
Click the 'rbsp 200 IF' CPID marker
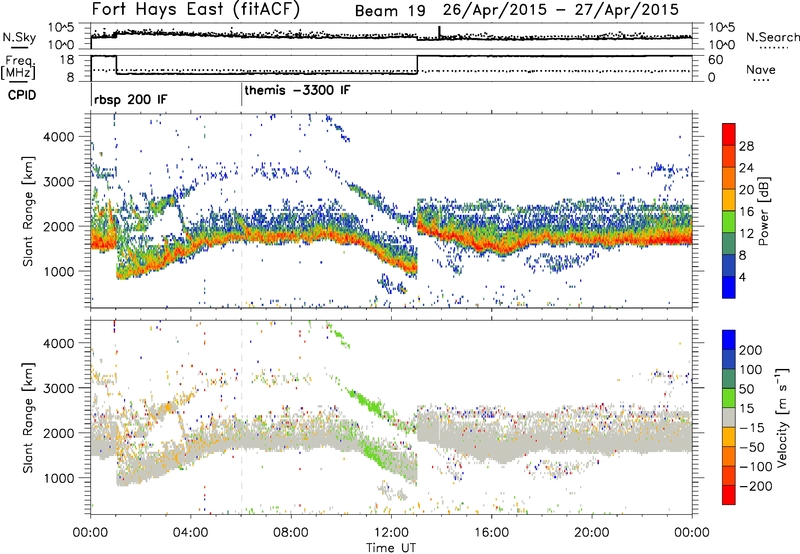(130, 99)
